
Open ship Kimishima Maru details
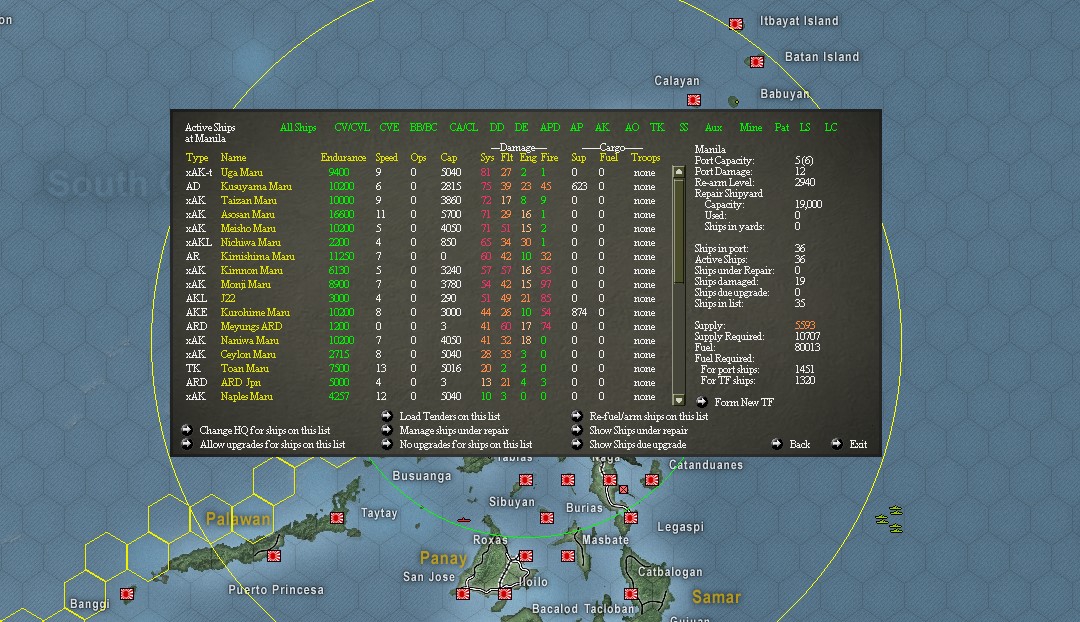point(258,256)
